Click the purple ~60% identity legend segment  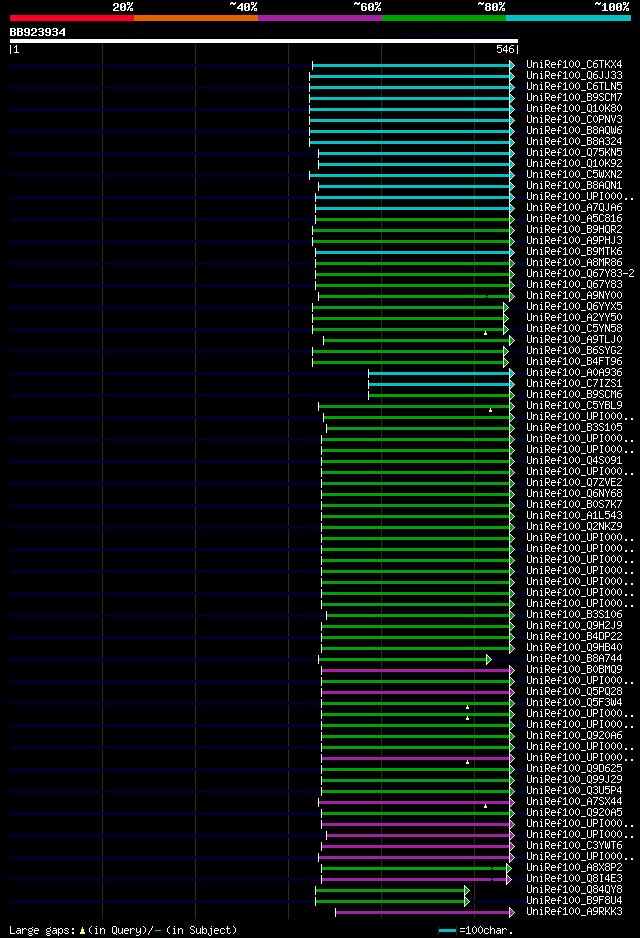(320, 18)
